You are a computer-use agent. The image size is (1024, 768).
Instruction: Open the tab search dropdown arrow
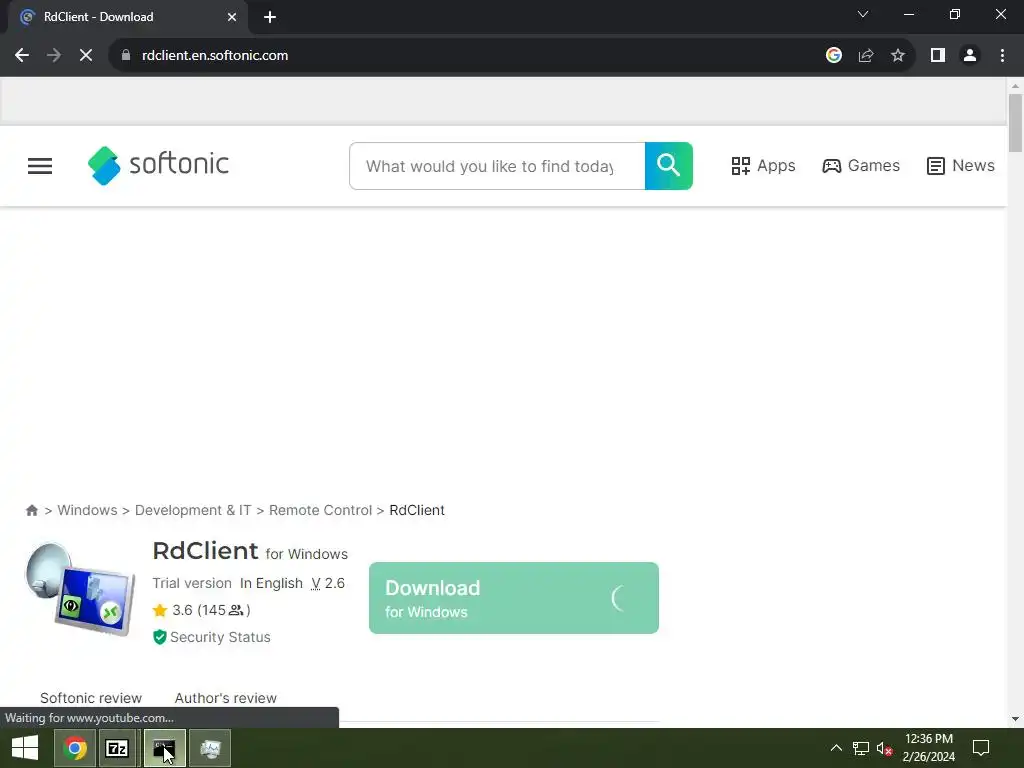pos(863,14)
